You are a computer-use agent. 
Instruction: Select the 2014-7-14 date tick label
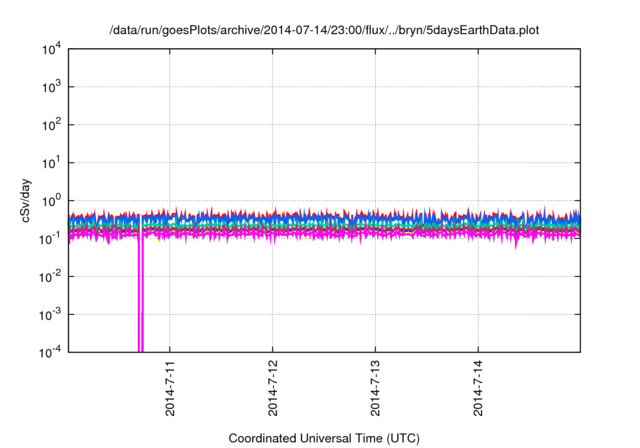pyautogui.click(x=478, y=388)
